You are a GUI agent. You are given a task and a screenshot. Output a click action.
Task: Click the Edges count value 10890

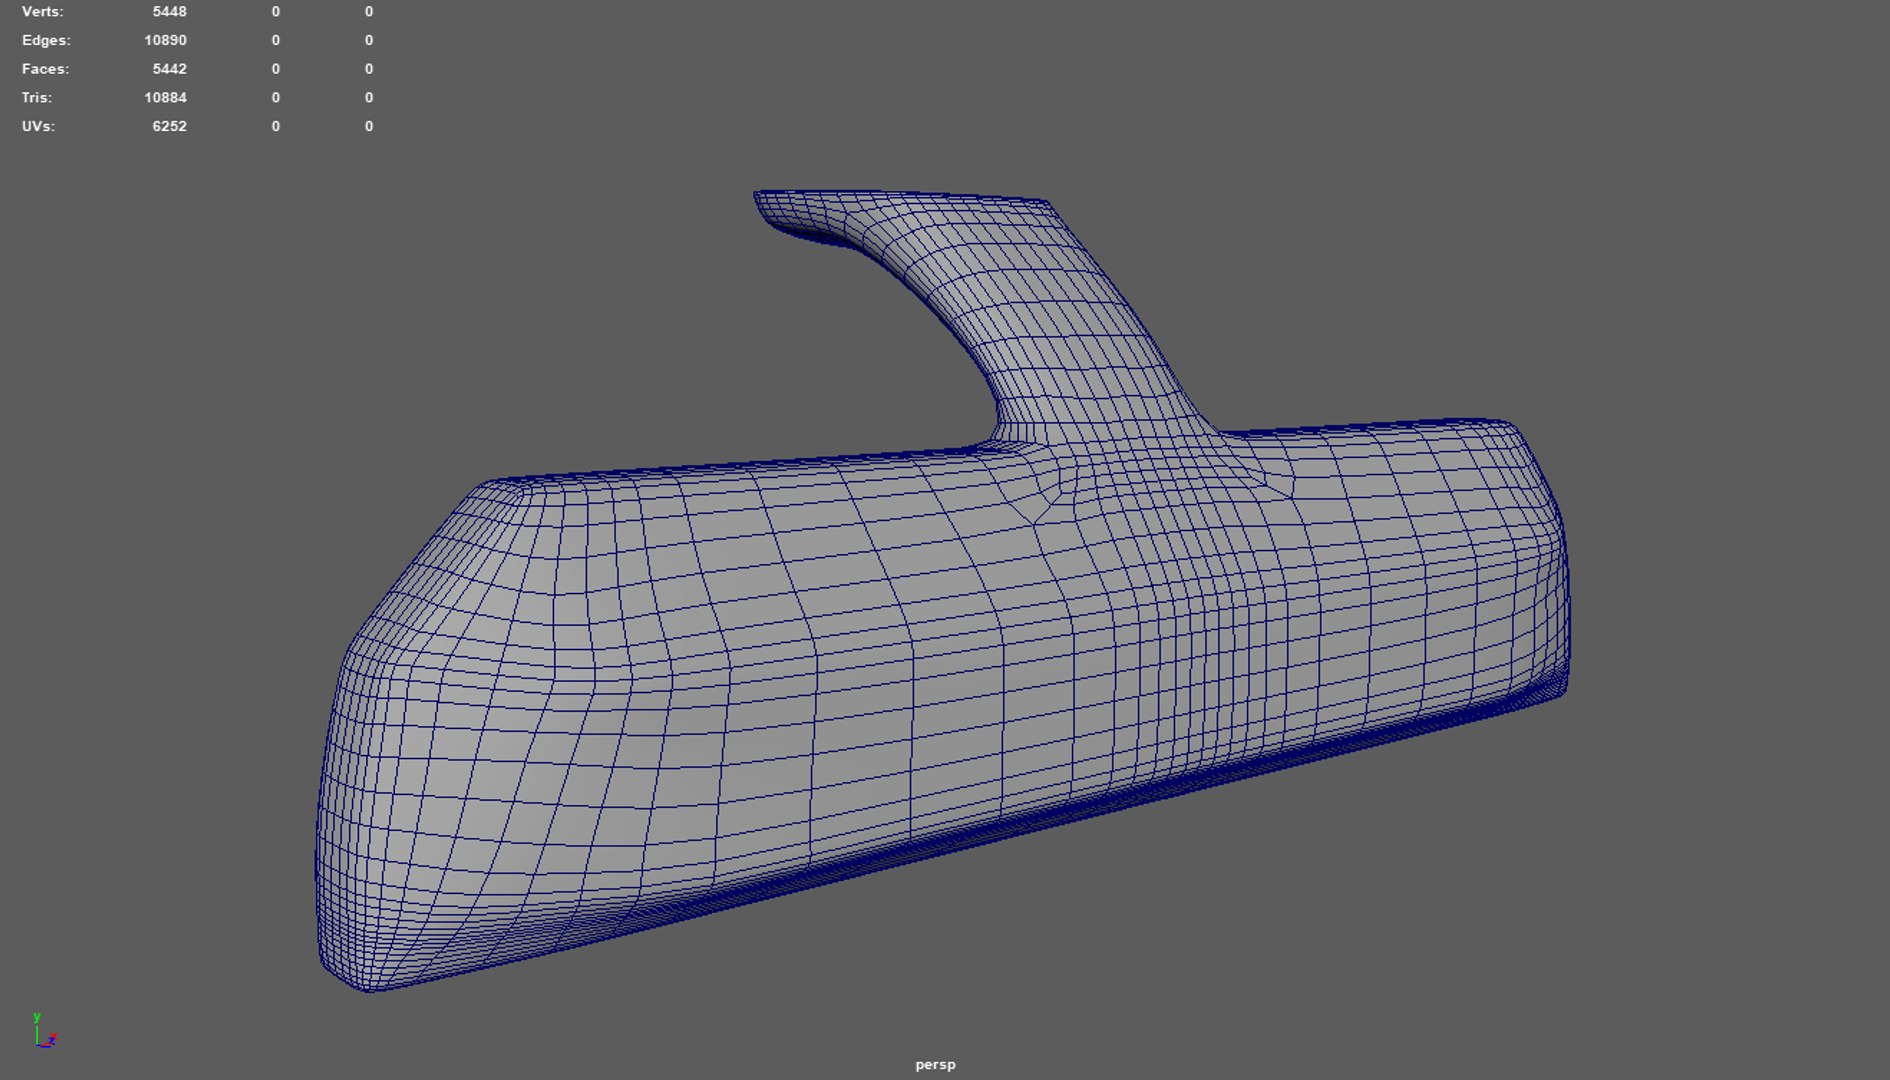tap(165, 41)
